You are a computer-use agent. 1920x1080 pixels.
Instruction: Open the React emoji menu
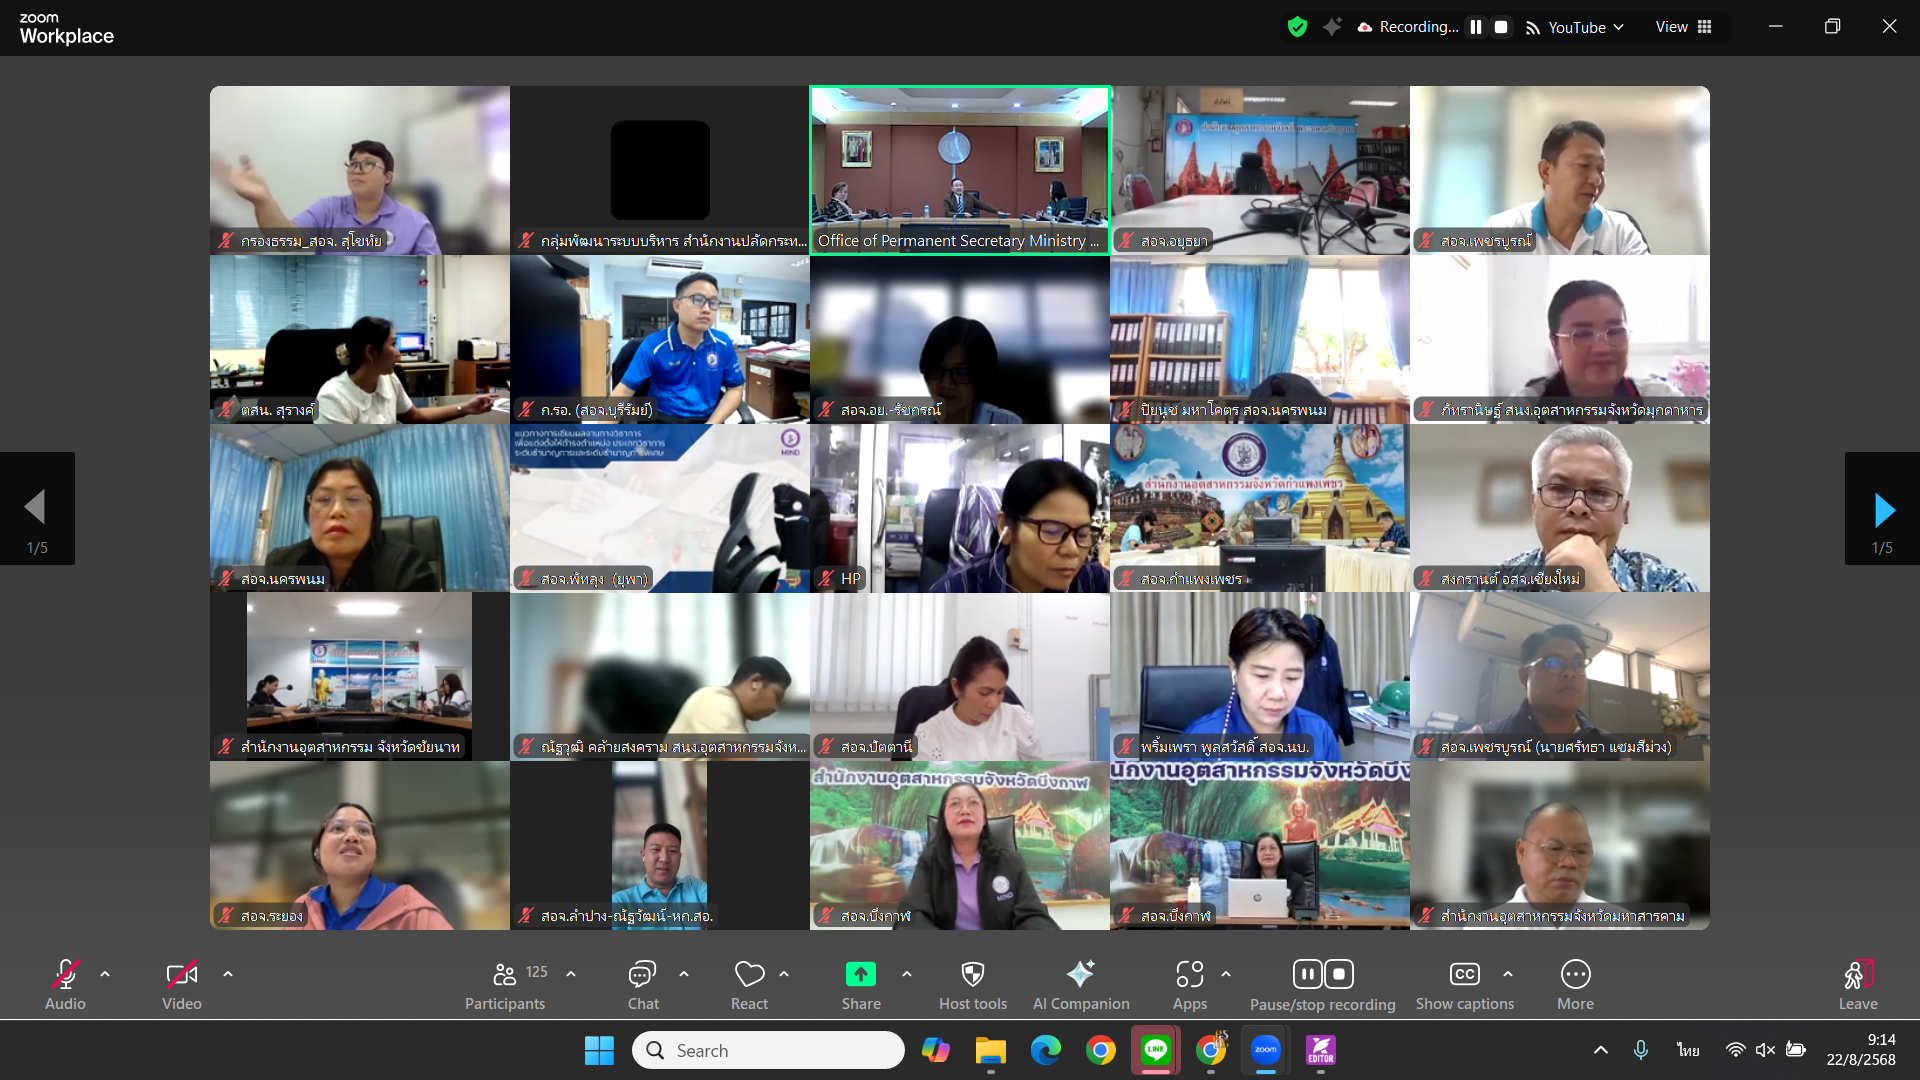click(749, 975)
